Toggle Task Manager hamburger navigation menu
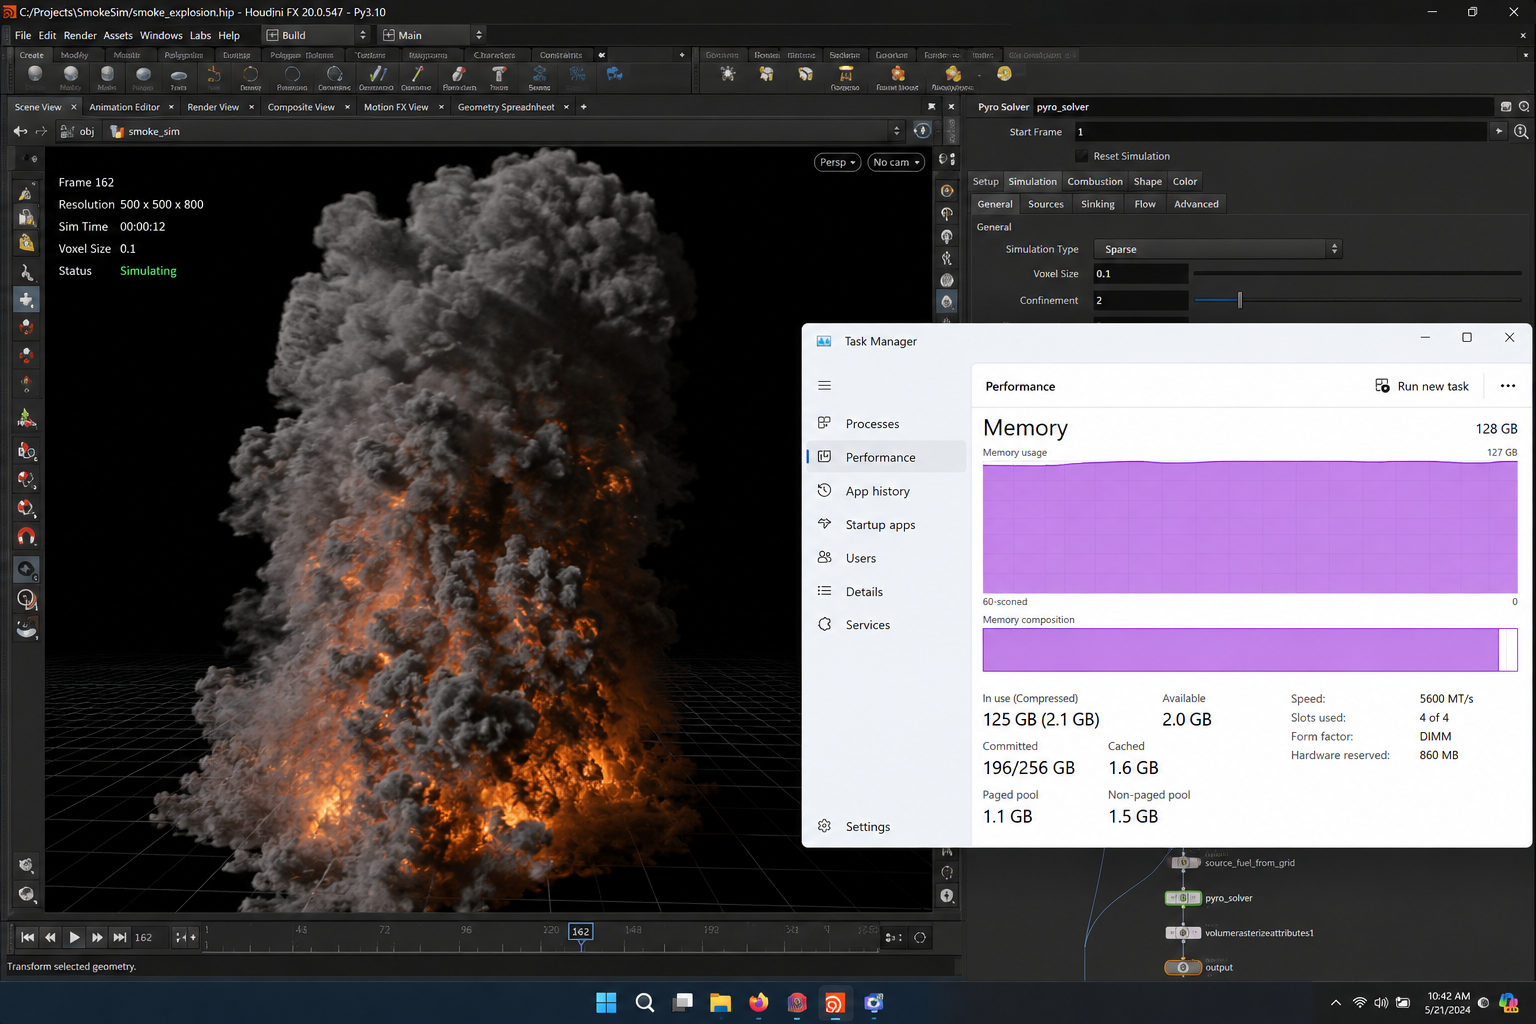 point(825,386)
